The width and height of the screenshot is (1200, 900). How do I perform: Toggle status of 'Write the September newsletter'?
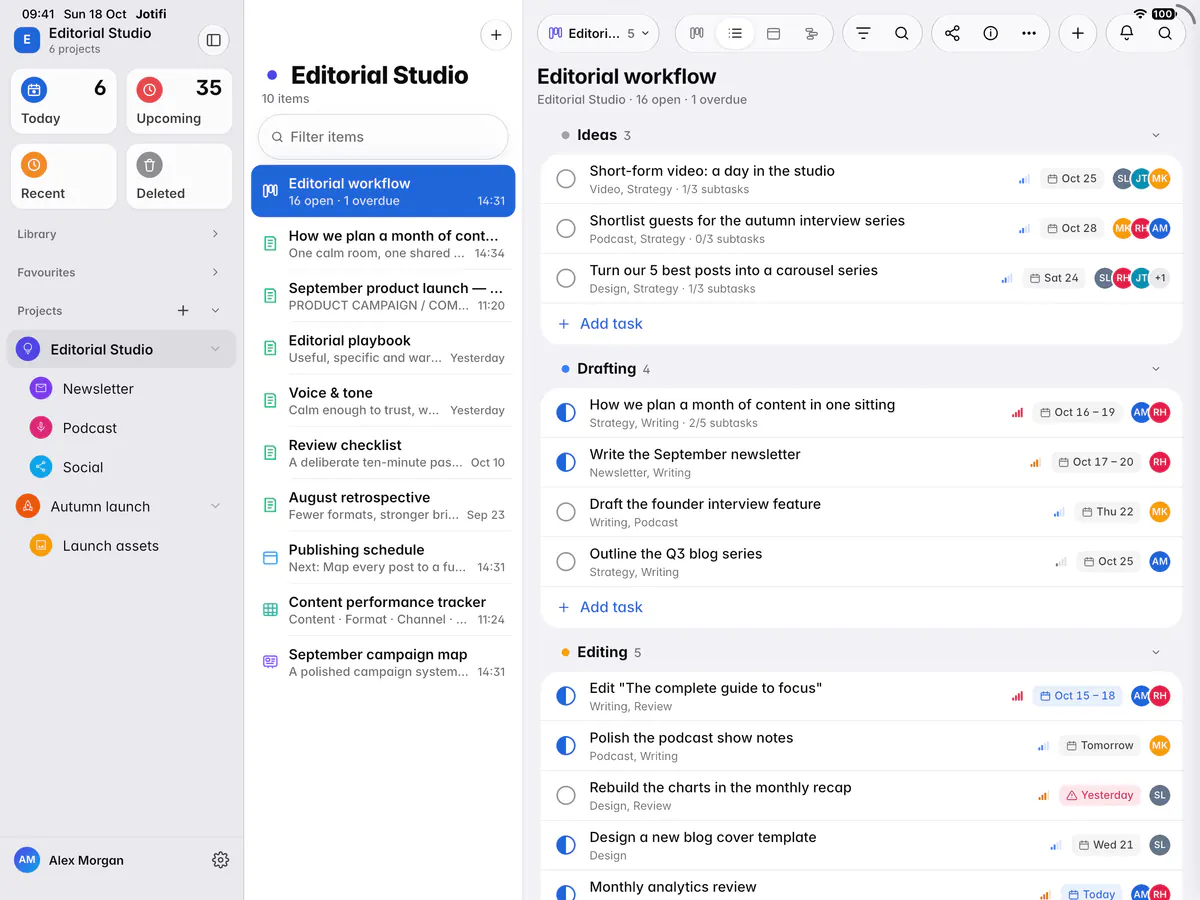pos(566,462)
